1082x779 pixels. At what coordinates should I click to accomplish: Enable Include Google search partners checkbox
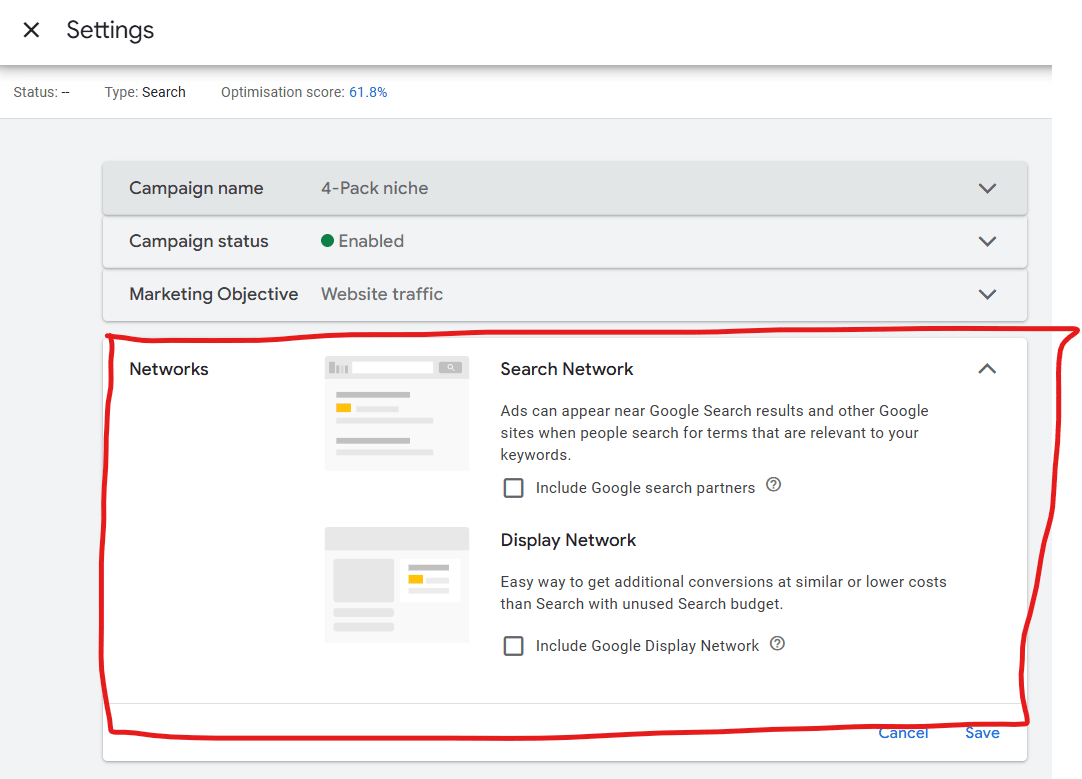(513, 488)
